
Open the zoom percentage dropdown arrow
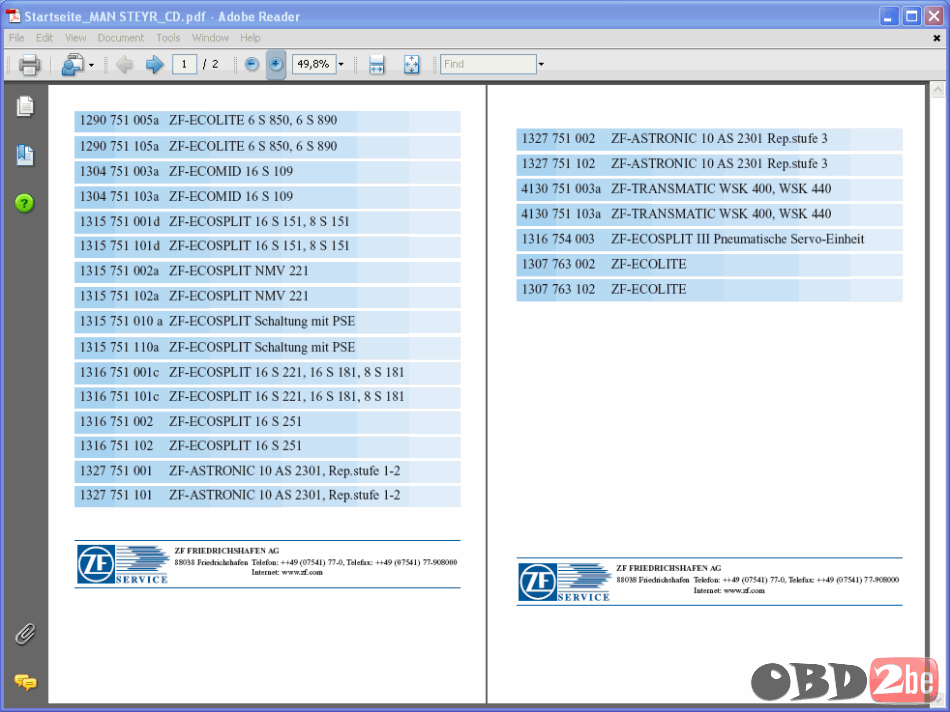tap(341, 64)
